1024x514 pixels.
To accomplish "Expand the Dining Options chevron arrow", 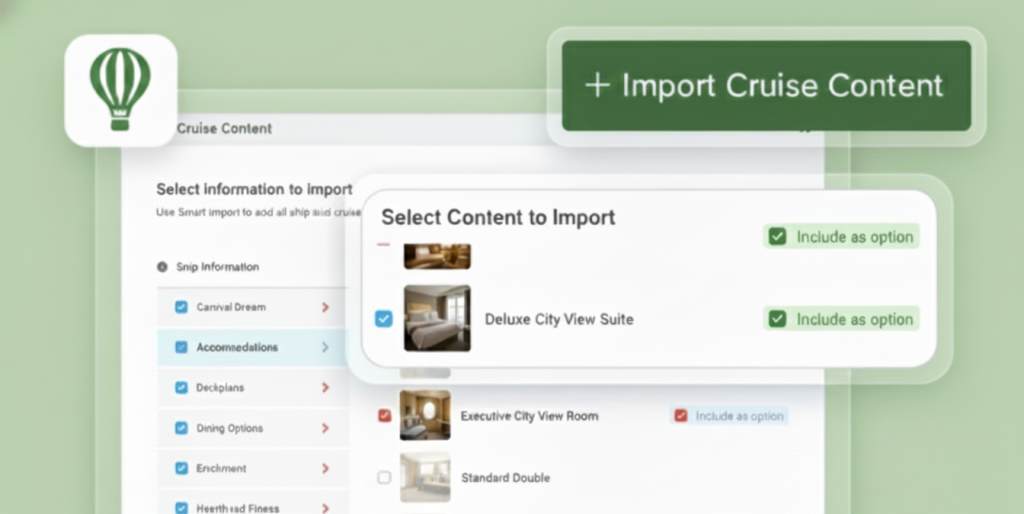I will 325,428.
